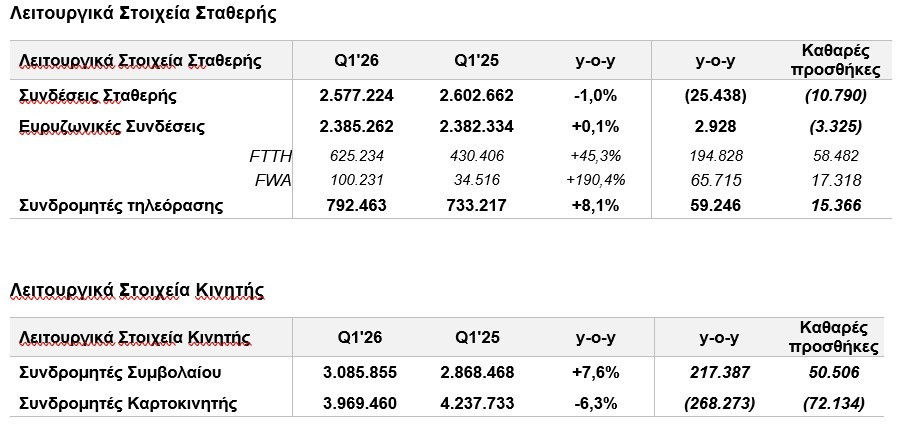Select 'Συνδρομητές τηλεόρασης' row label
The image size is (897, 425).
121,205
